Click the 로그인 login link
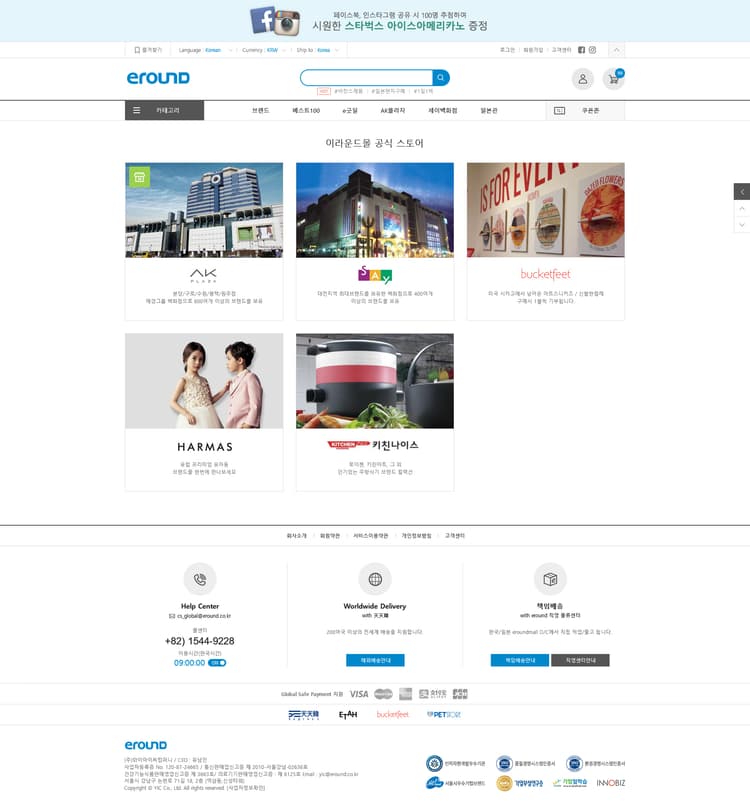 point(507,50)
